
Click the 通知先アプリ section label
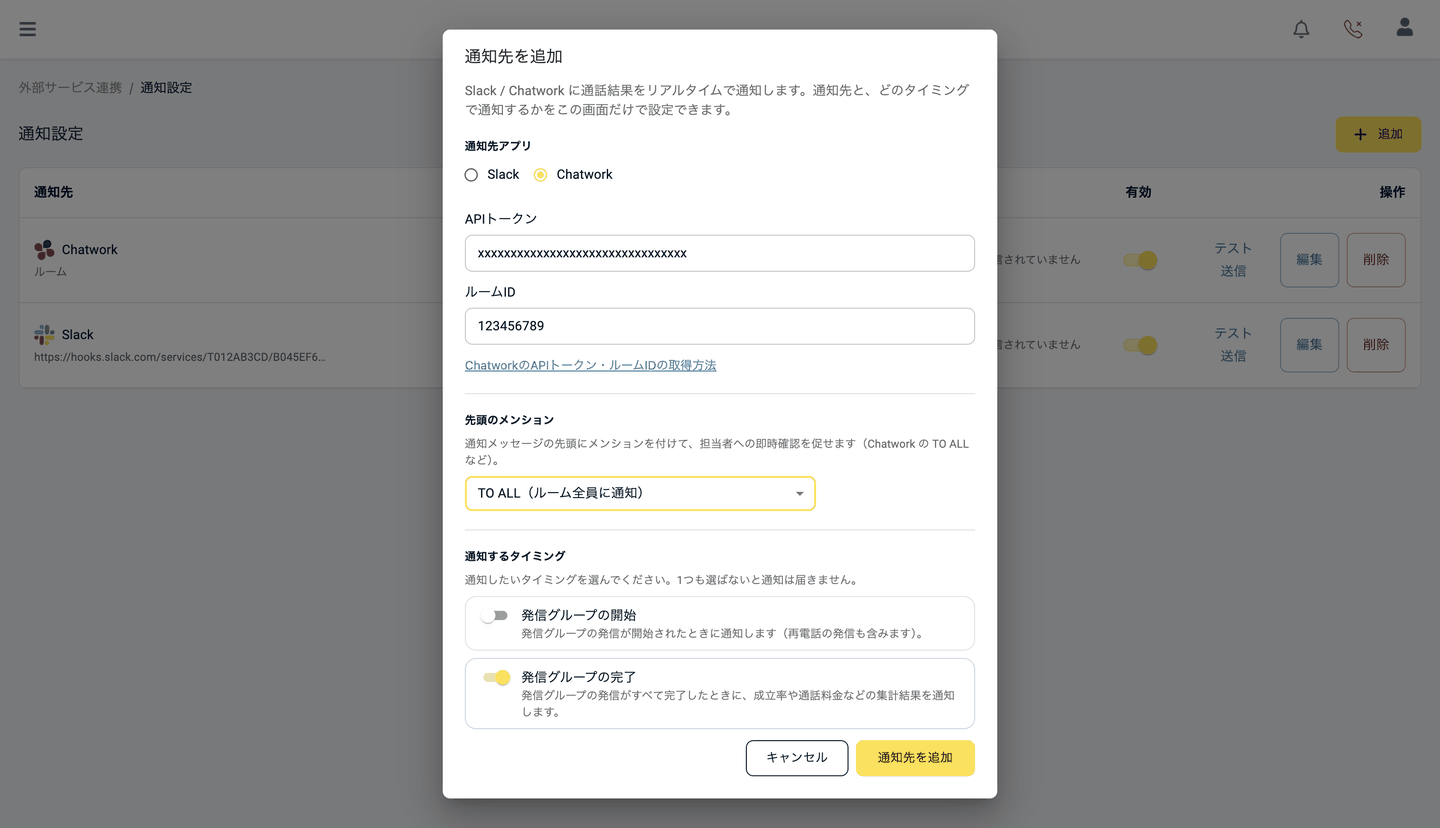coord(498,146)
